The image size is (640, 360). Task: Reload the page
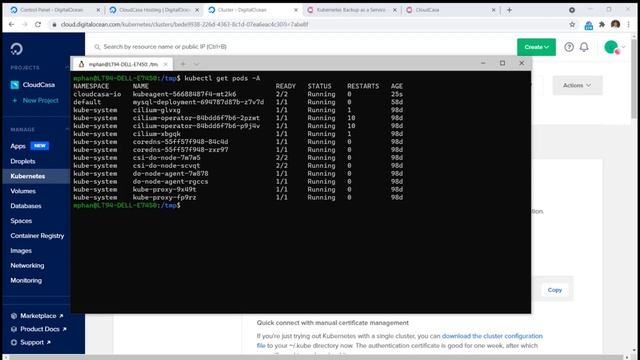pos(38,24)
